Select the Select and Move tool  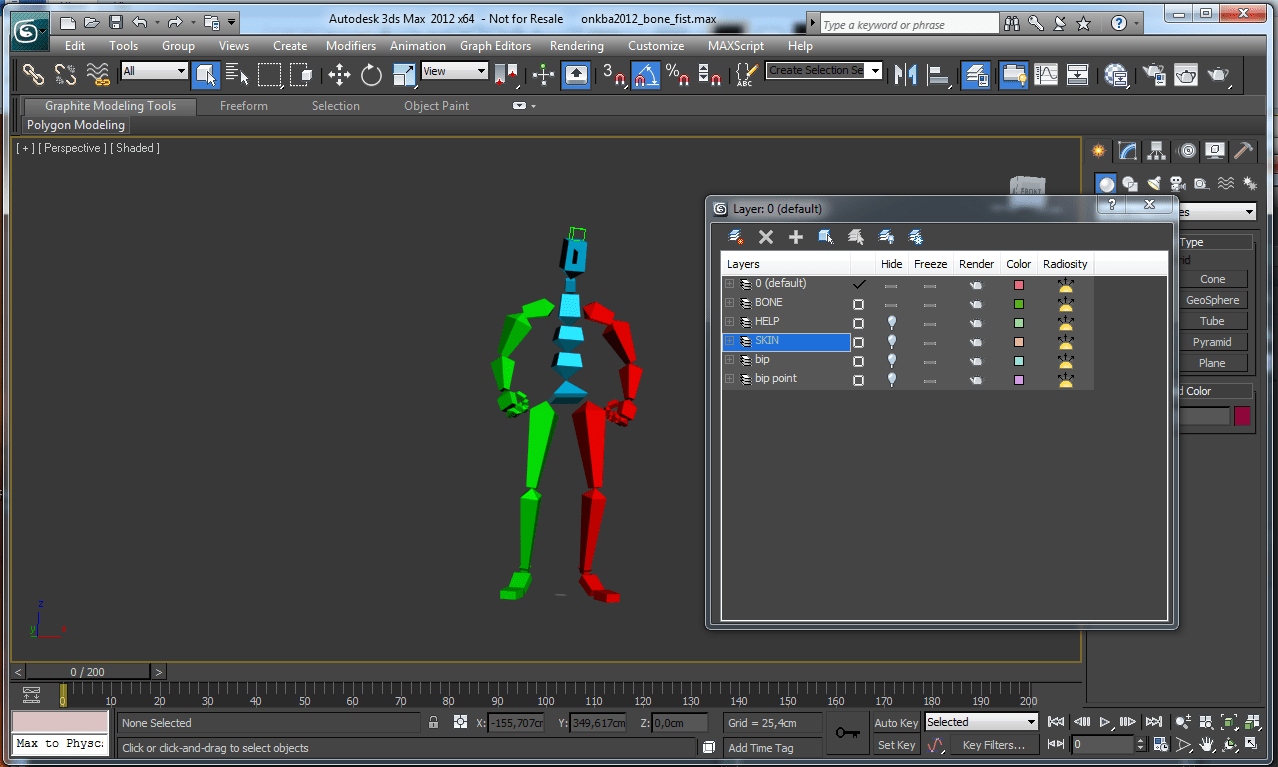(339, 75)
